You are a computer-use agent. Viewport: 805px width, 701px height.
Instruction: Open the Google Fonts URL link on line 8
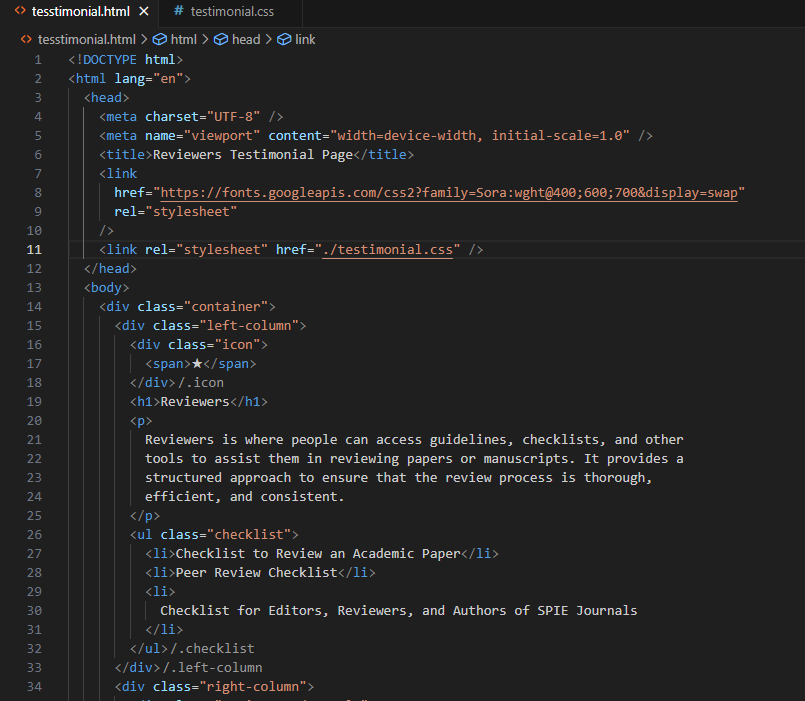click(x=449, y=193)
